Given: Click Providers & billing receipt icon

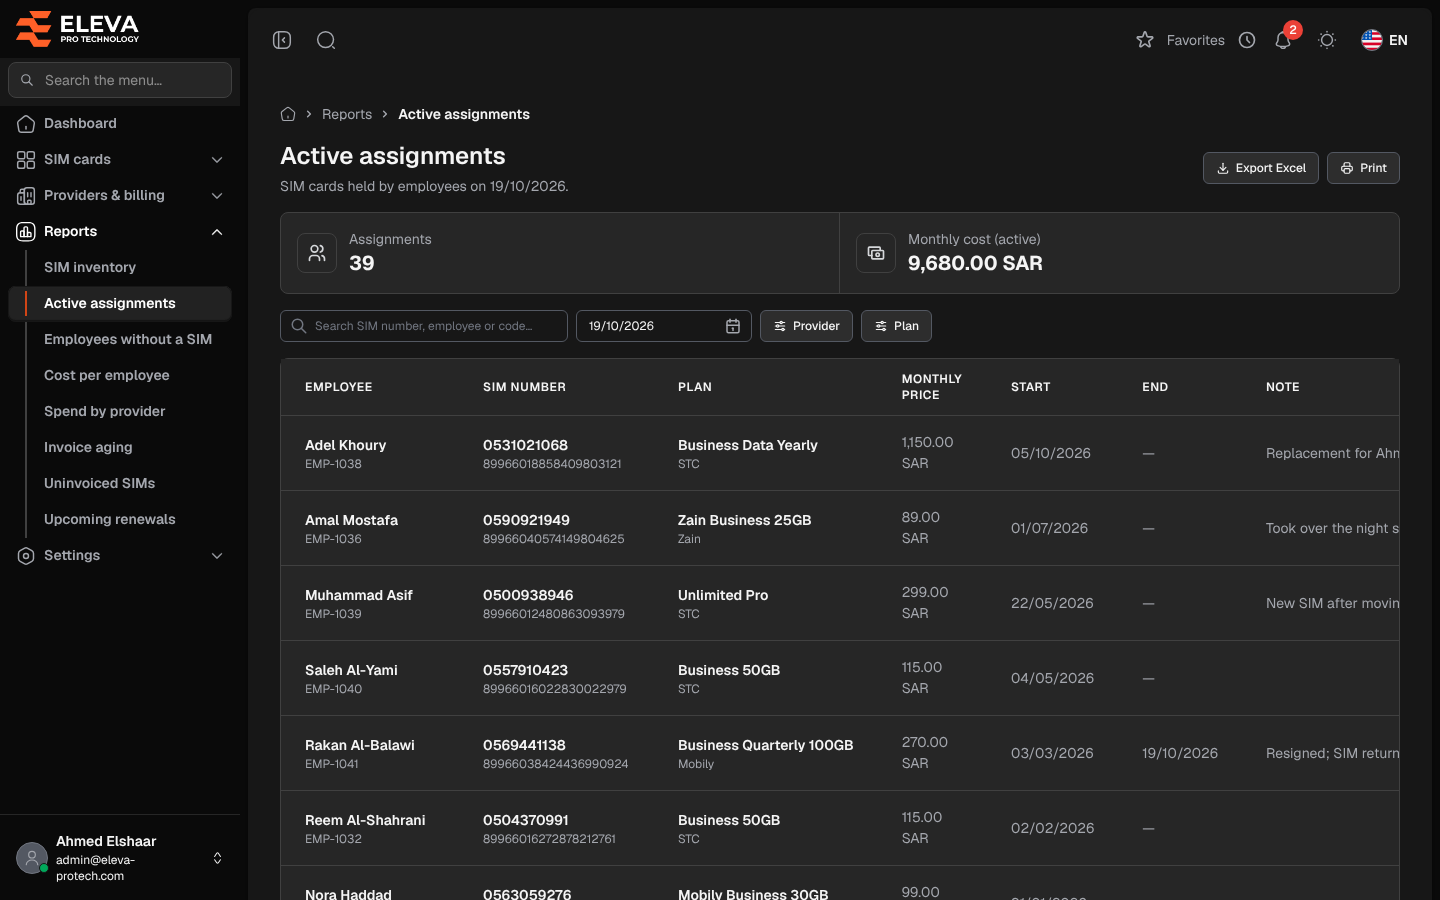Looking at the screenshot, I should pos(26,196).
